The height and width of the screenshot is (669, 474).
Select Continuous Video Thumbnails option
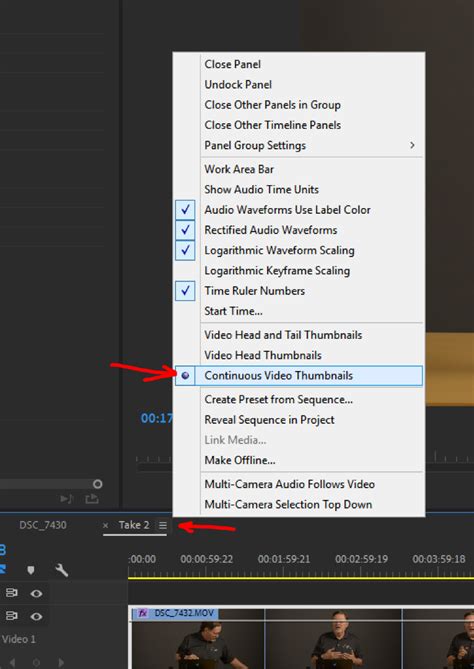[298, 375]
